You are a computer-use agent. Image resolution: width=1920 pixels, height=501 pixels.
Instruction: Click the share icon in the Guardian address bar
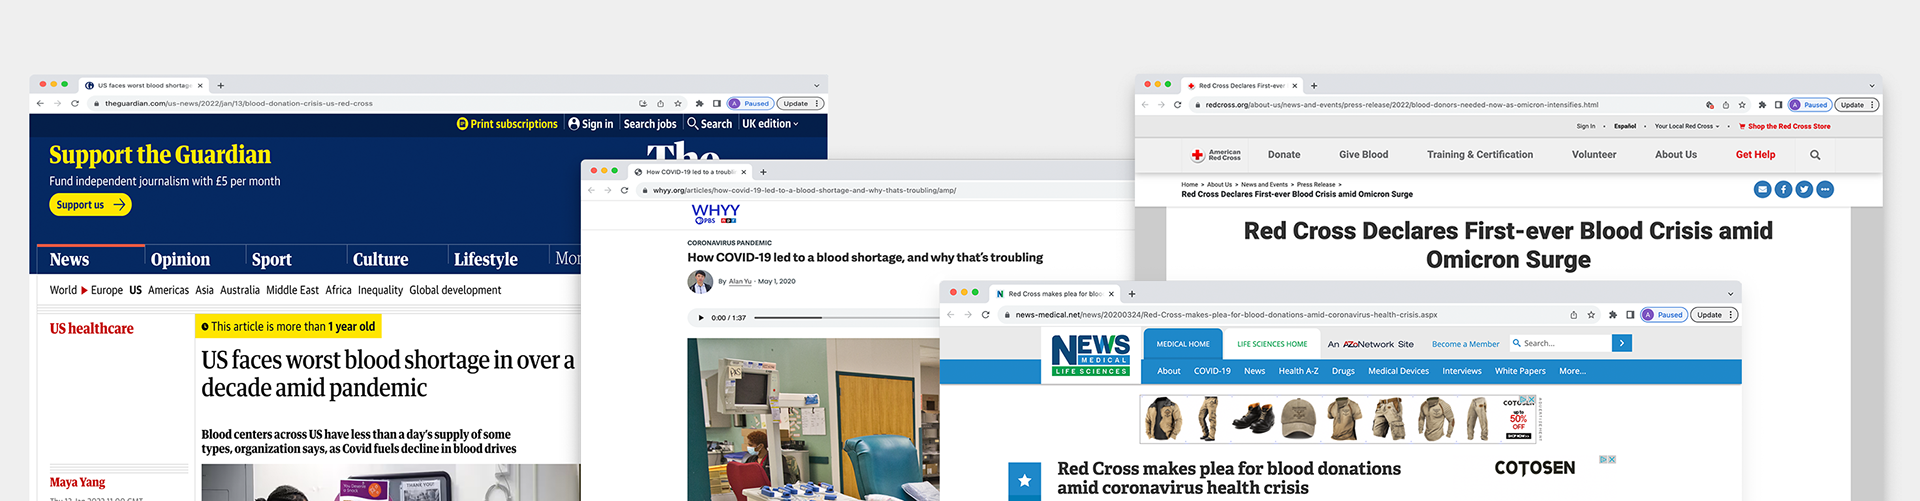(660, 103)
